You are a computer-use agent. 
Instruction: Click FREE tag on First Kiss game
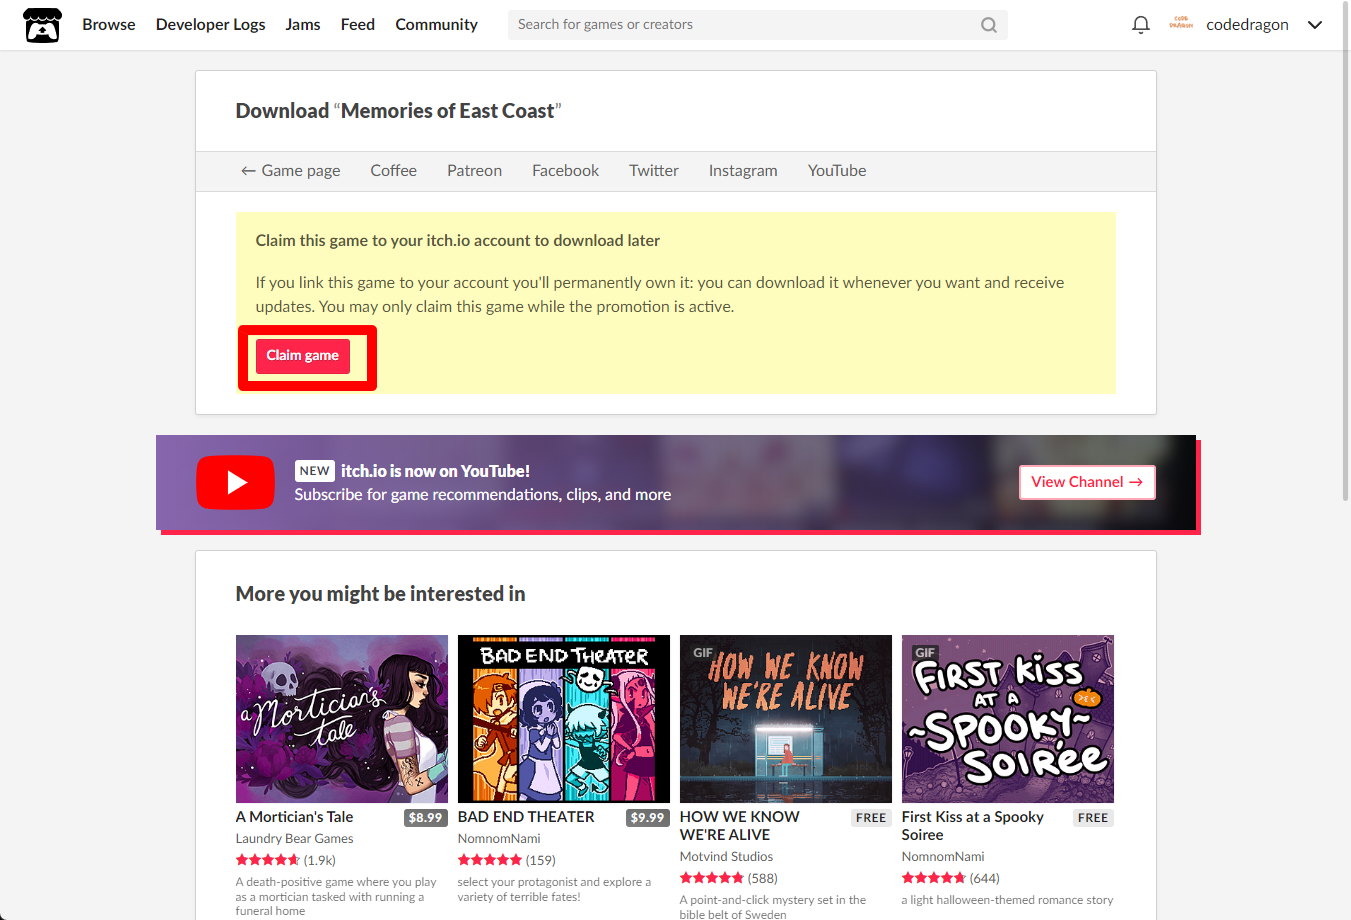tap(1093, 818)
